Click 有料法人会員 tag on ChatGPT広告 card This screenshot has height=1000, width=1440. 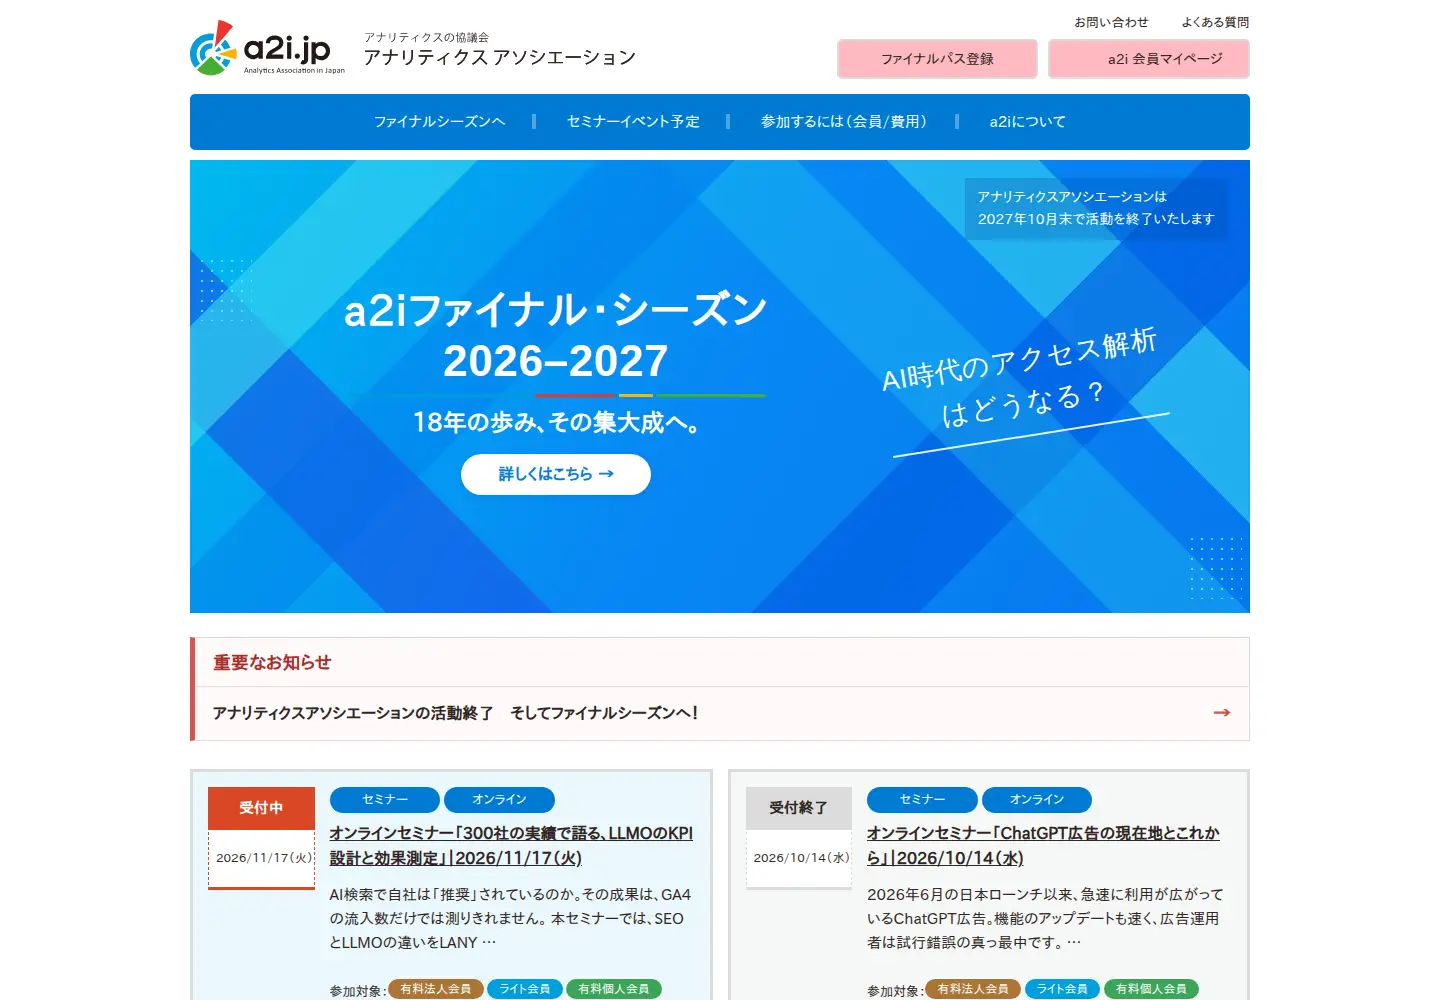point(973,989)
